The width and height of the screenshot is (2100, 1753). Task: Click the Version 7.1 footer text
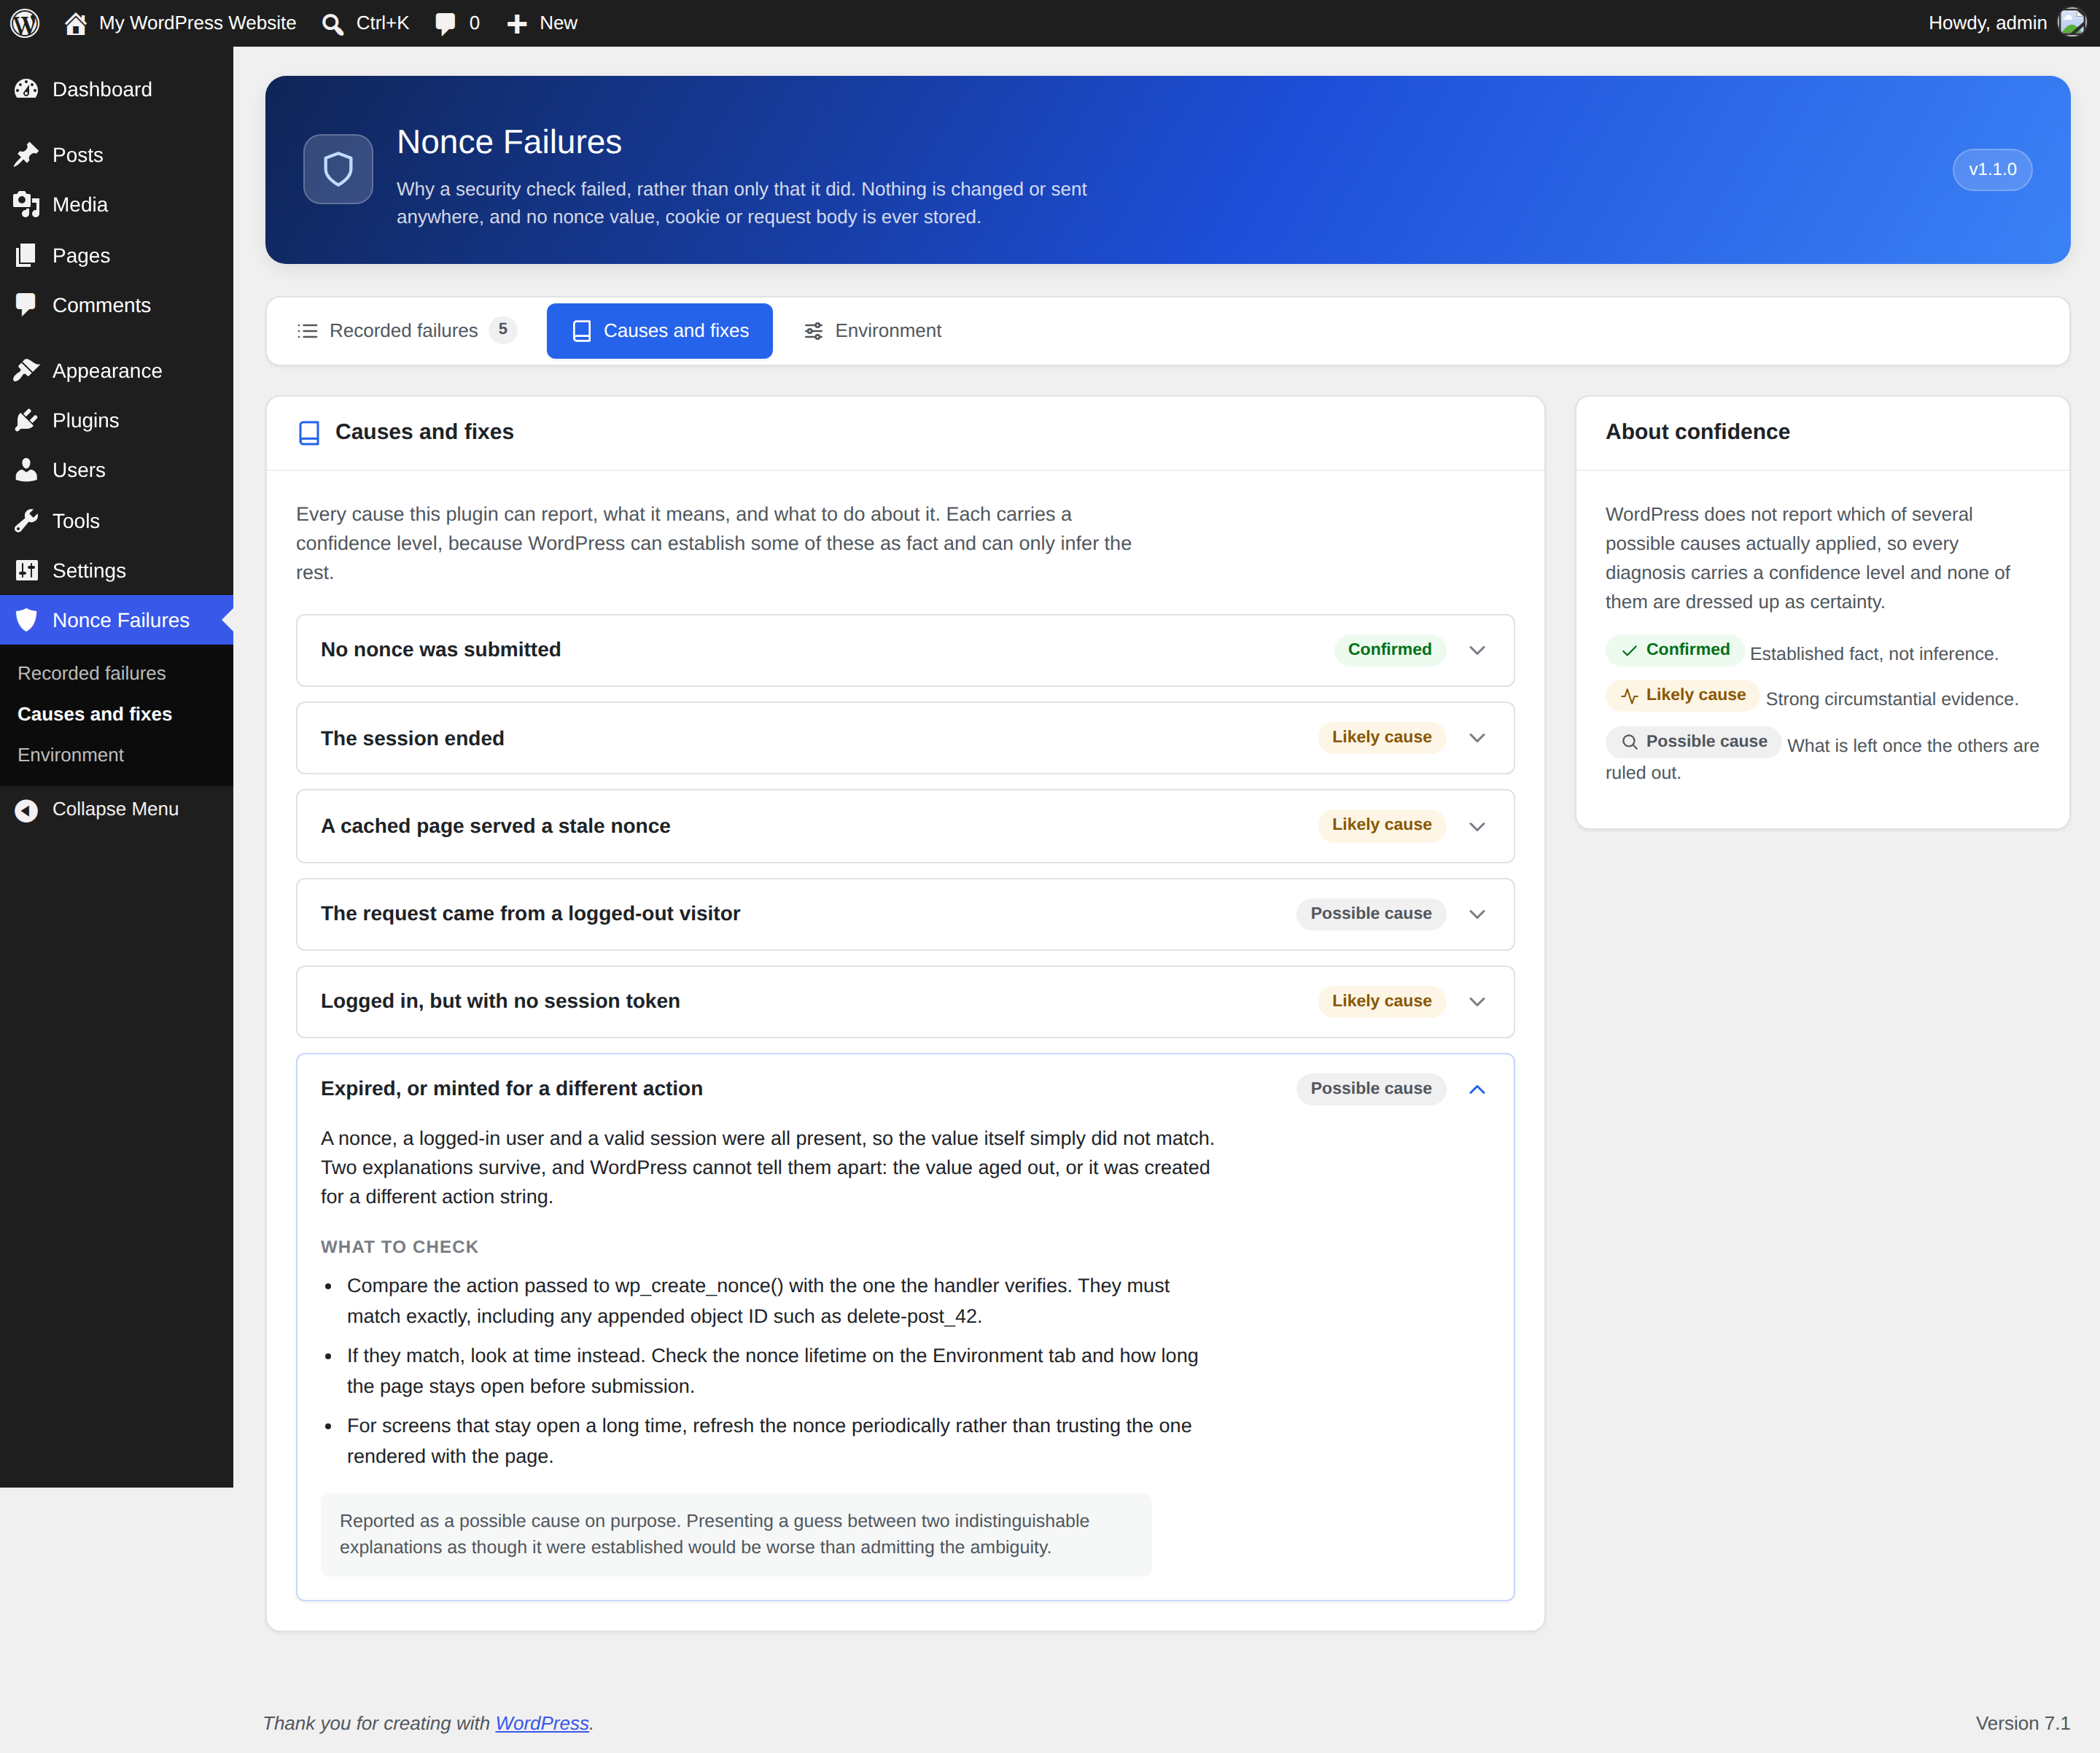point(2023,1723)
